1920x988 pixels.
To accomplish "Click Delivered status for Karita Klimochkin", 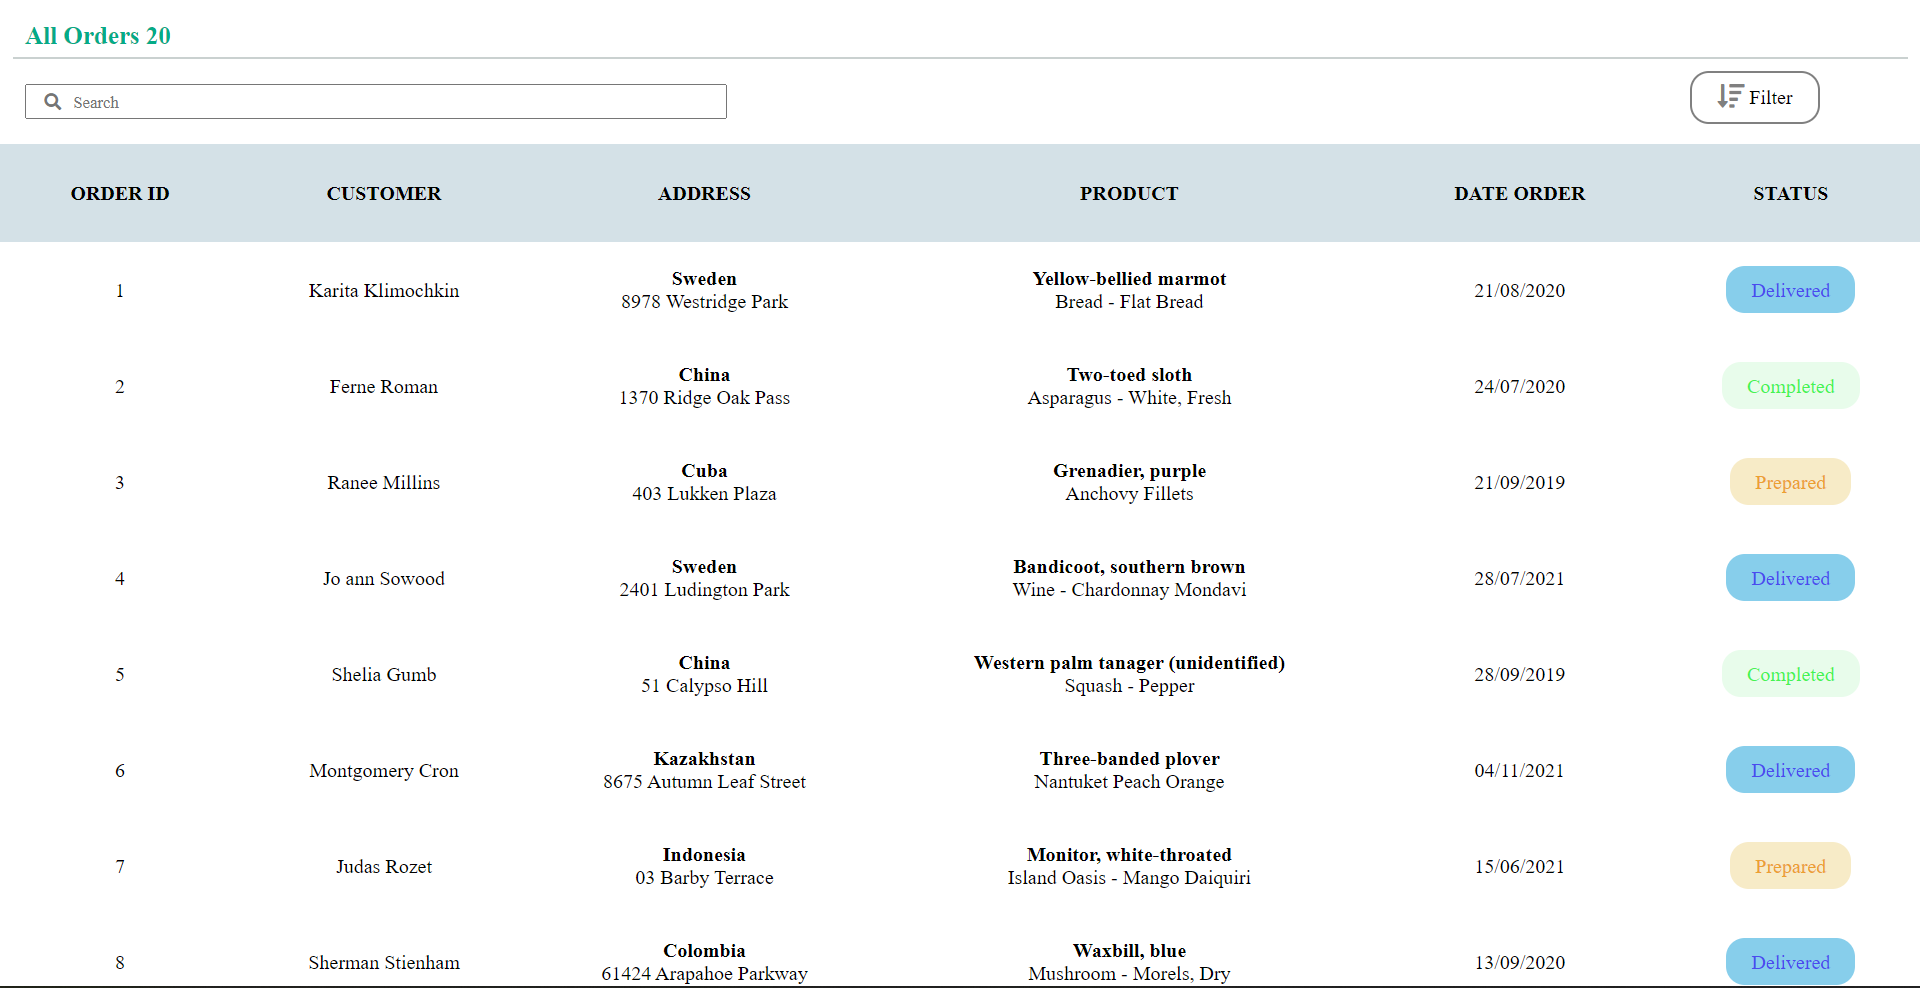I will coord(1790,290).
